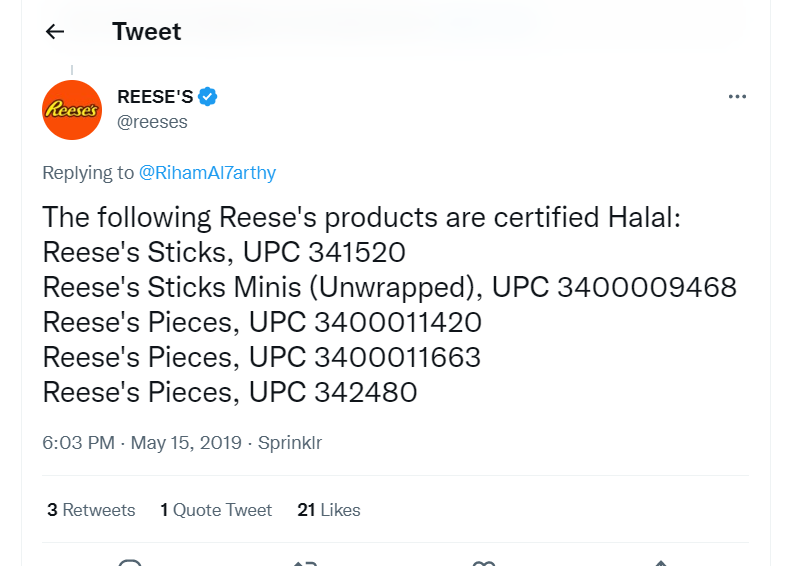The width and height of the screenshot is (792, 566).
Task: Click the blue verified badge
Action: [208, 97]
